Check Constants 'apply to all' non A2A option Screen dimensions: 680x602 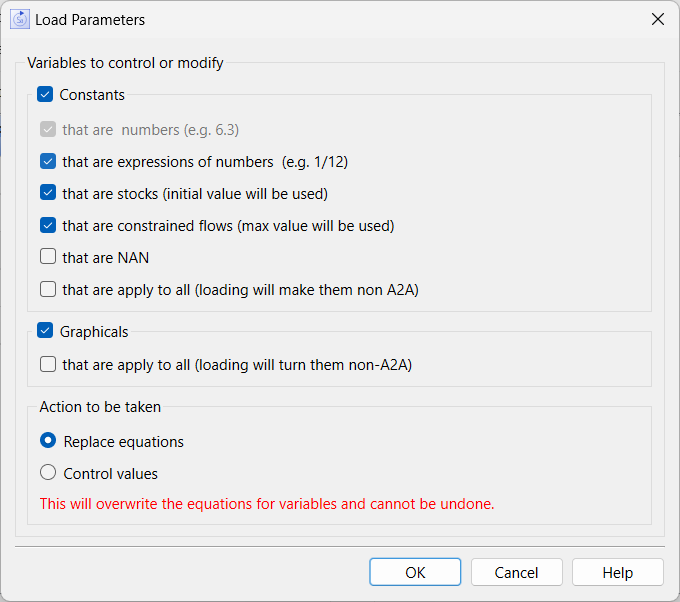pyautogui.click(x=48, y=289)
